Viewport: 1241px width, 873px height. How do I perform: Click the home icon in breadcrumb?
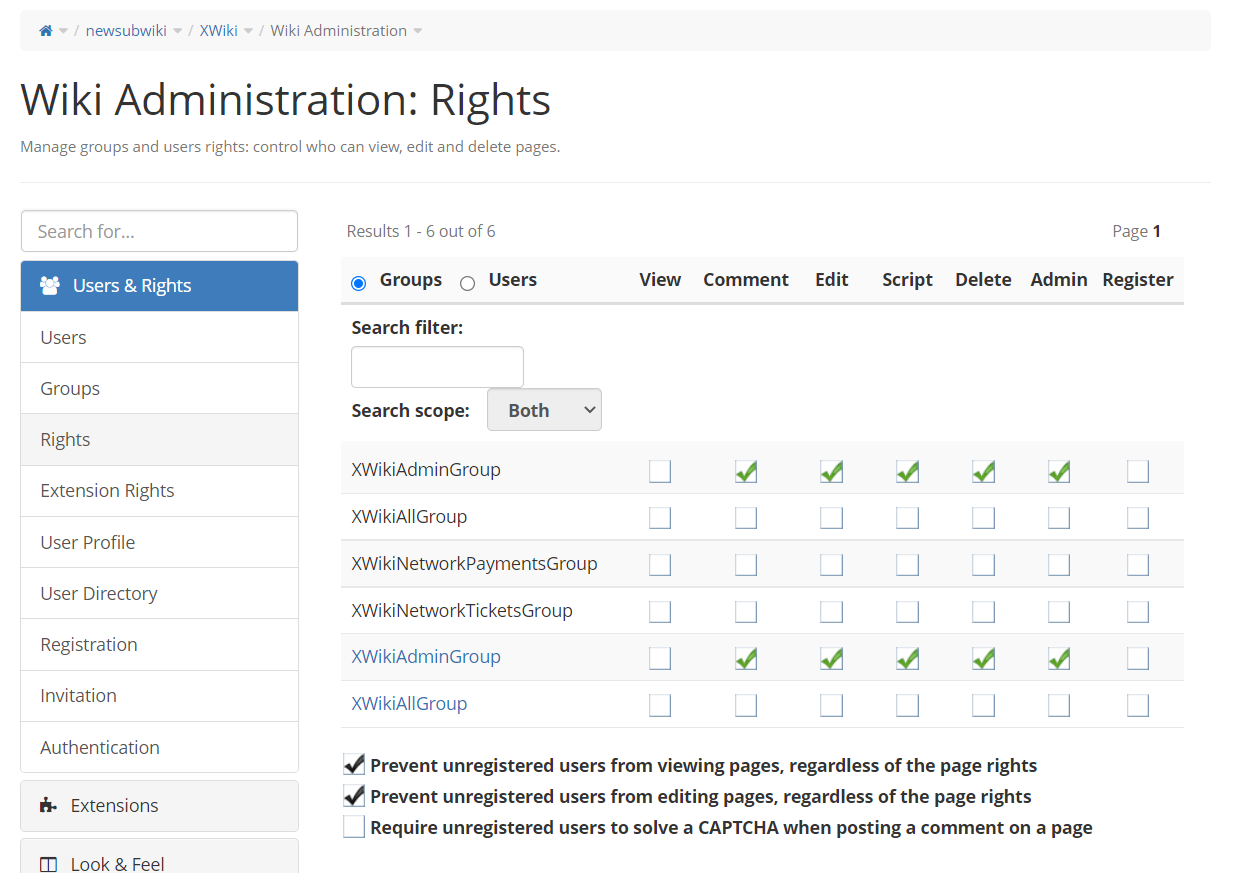pos(45,31)
